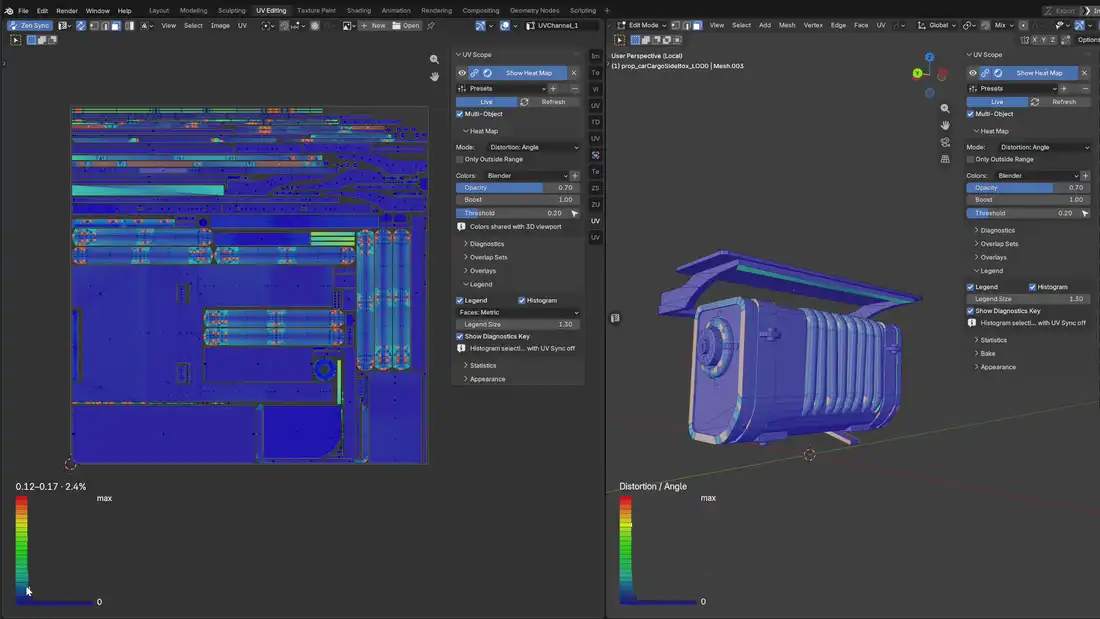This screenshot has width=1100, height=619.
Task: Toggle the Zen Sync button
Action: 29,25
